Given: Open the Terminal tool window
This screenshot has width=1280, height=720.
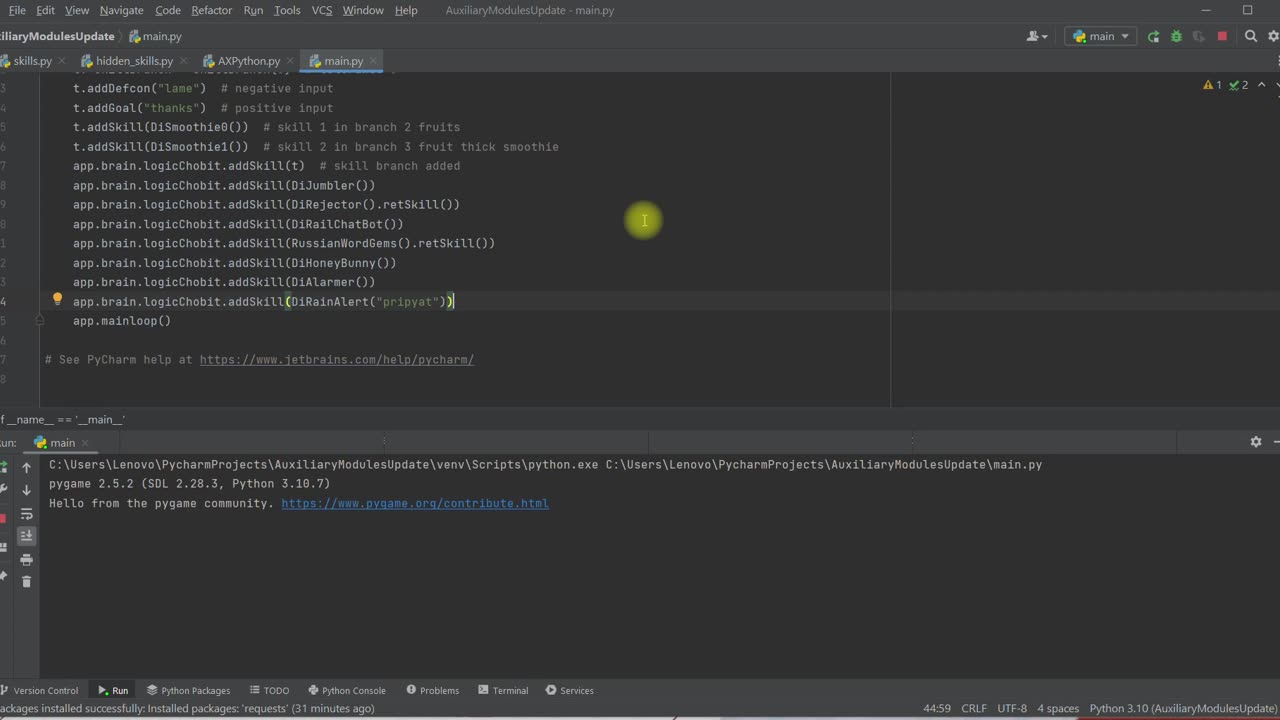Looking at the screenshot, I should (503, 690).
